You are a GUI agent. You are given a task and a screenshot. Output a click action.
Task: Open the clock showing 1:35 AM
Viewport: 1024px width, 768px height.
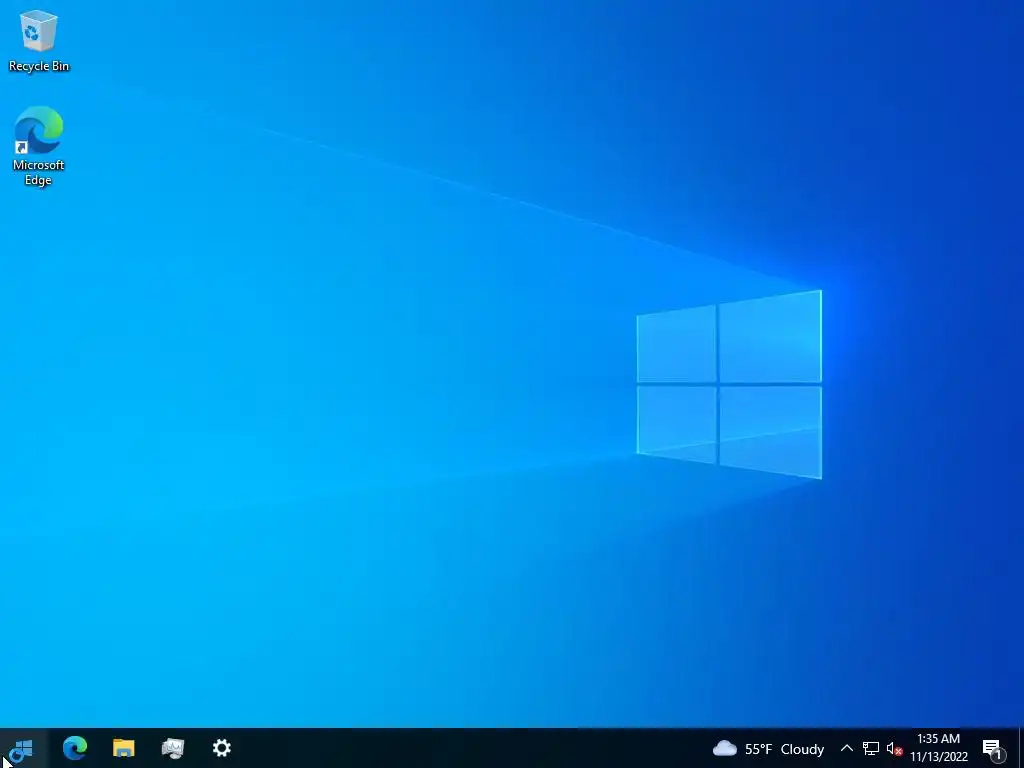(938, 748)
